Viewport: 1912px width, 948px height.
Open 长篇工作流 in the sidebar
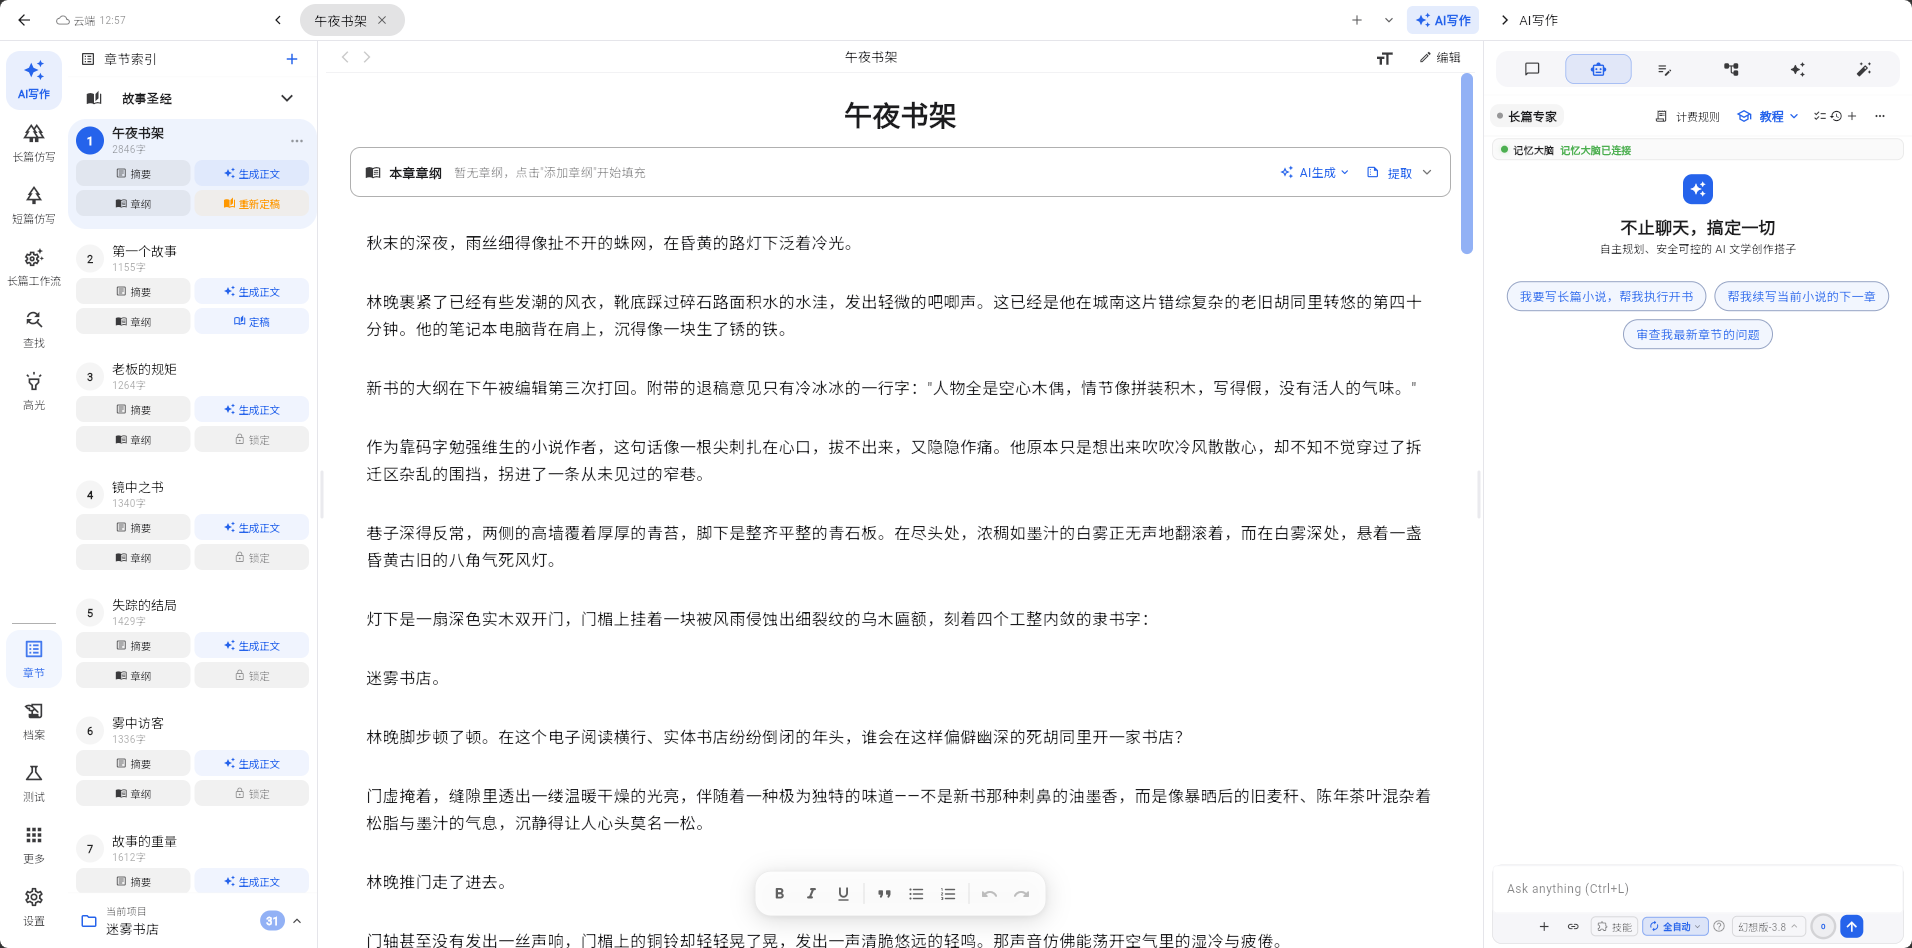pyautogui.click(x=34, y=266)
